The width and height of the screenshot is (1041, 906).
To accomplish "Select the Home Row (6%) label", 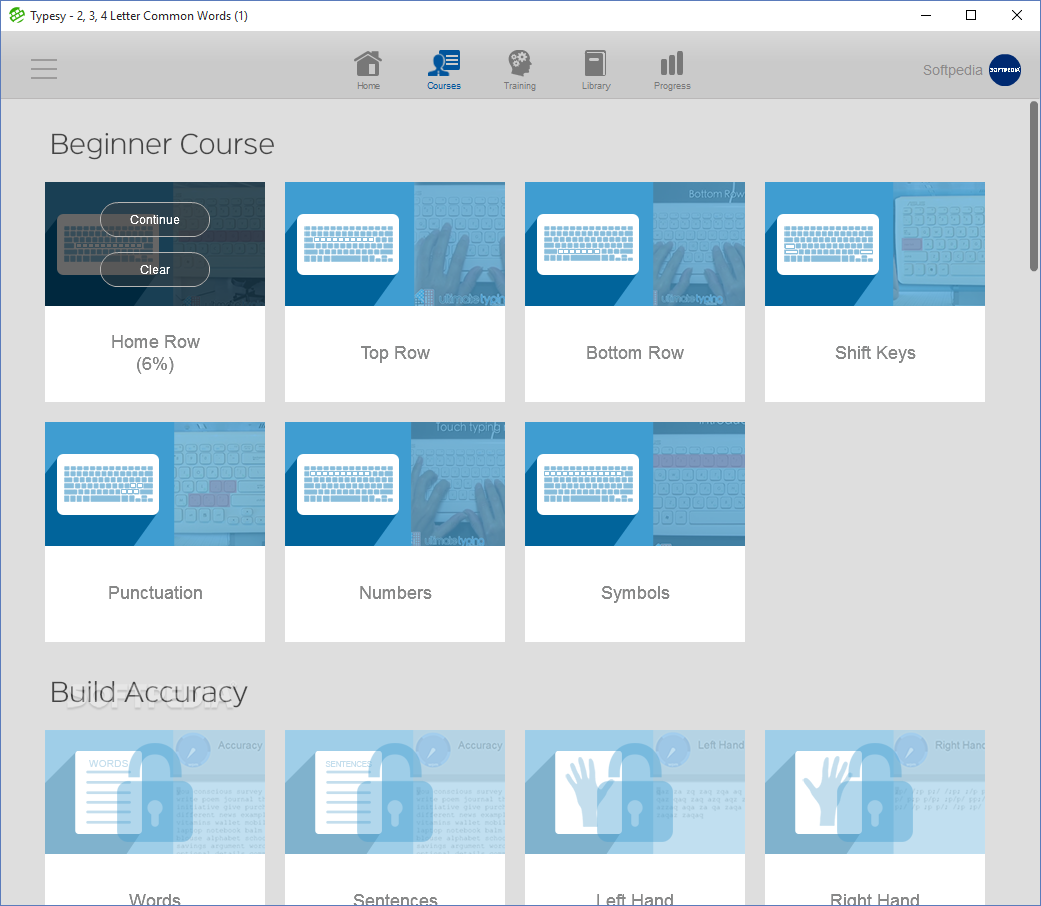I will (x=155, y=352).
